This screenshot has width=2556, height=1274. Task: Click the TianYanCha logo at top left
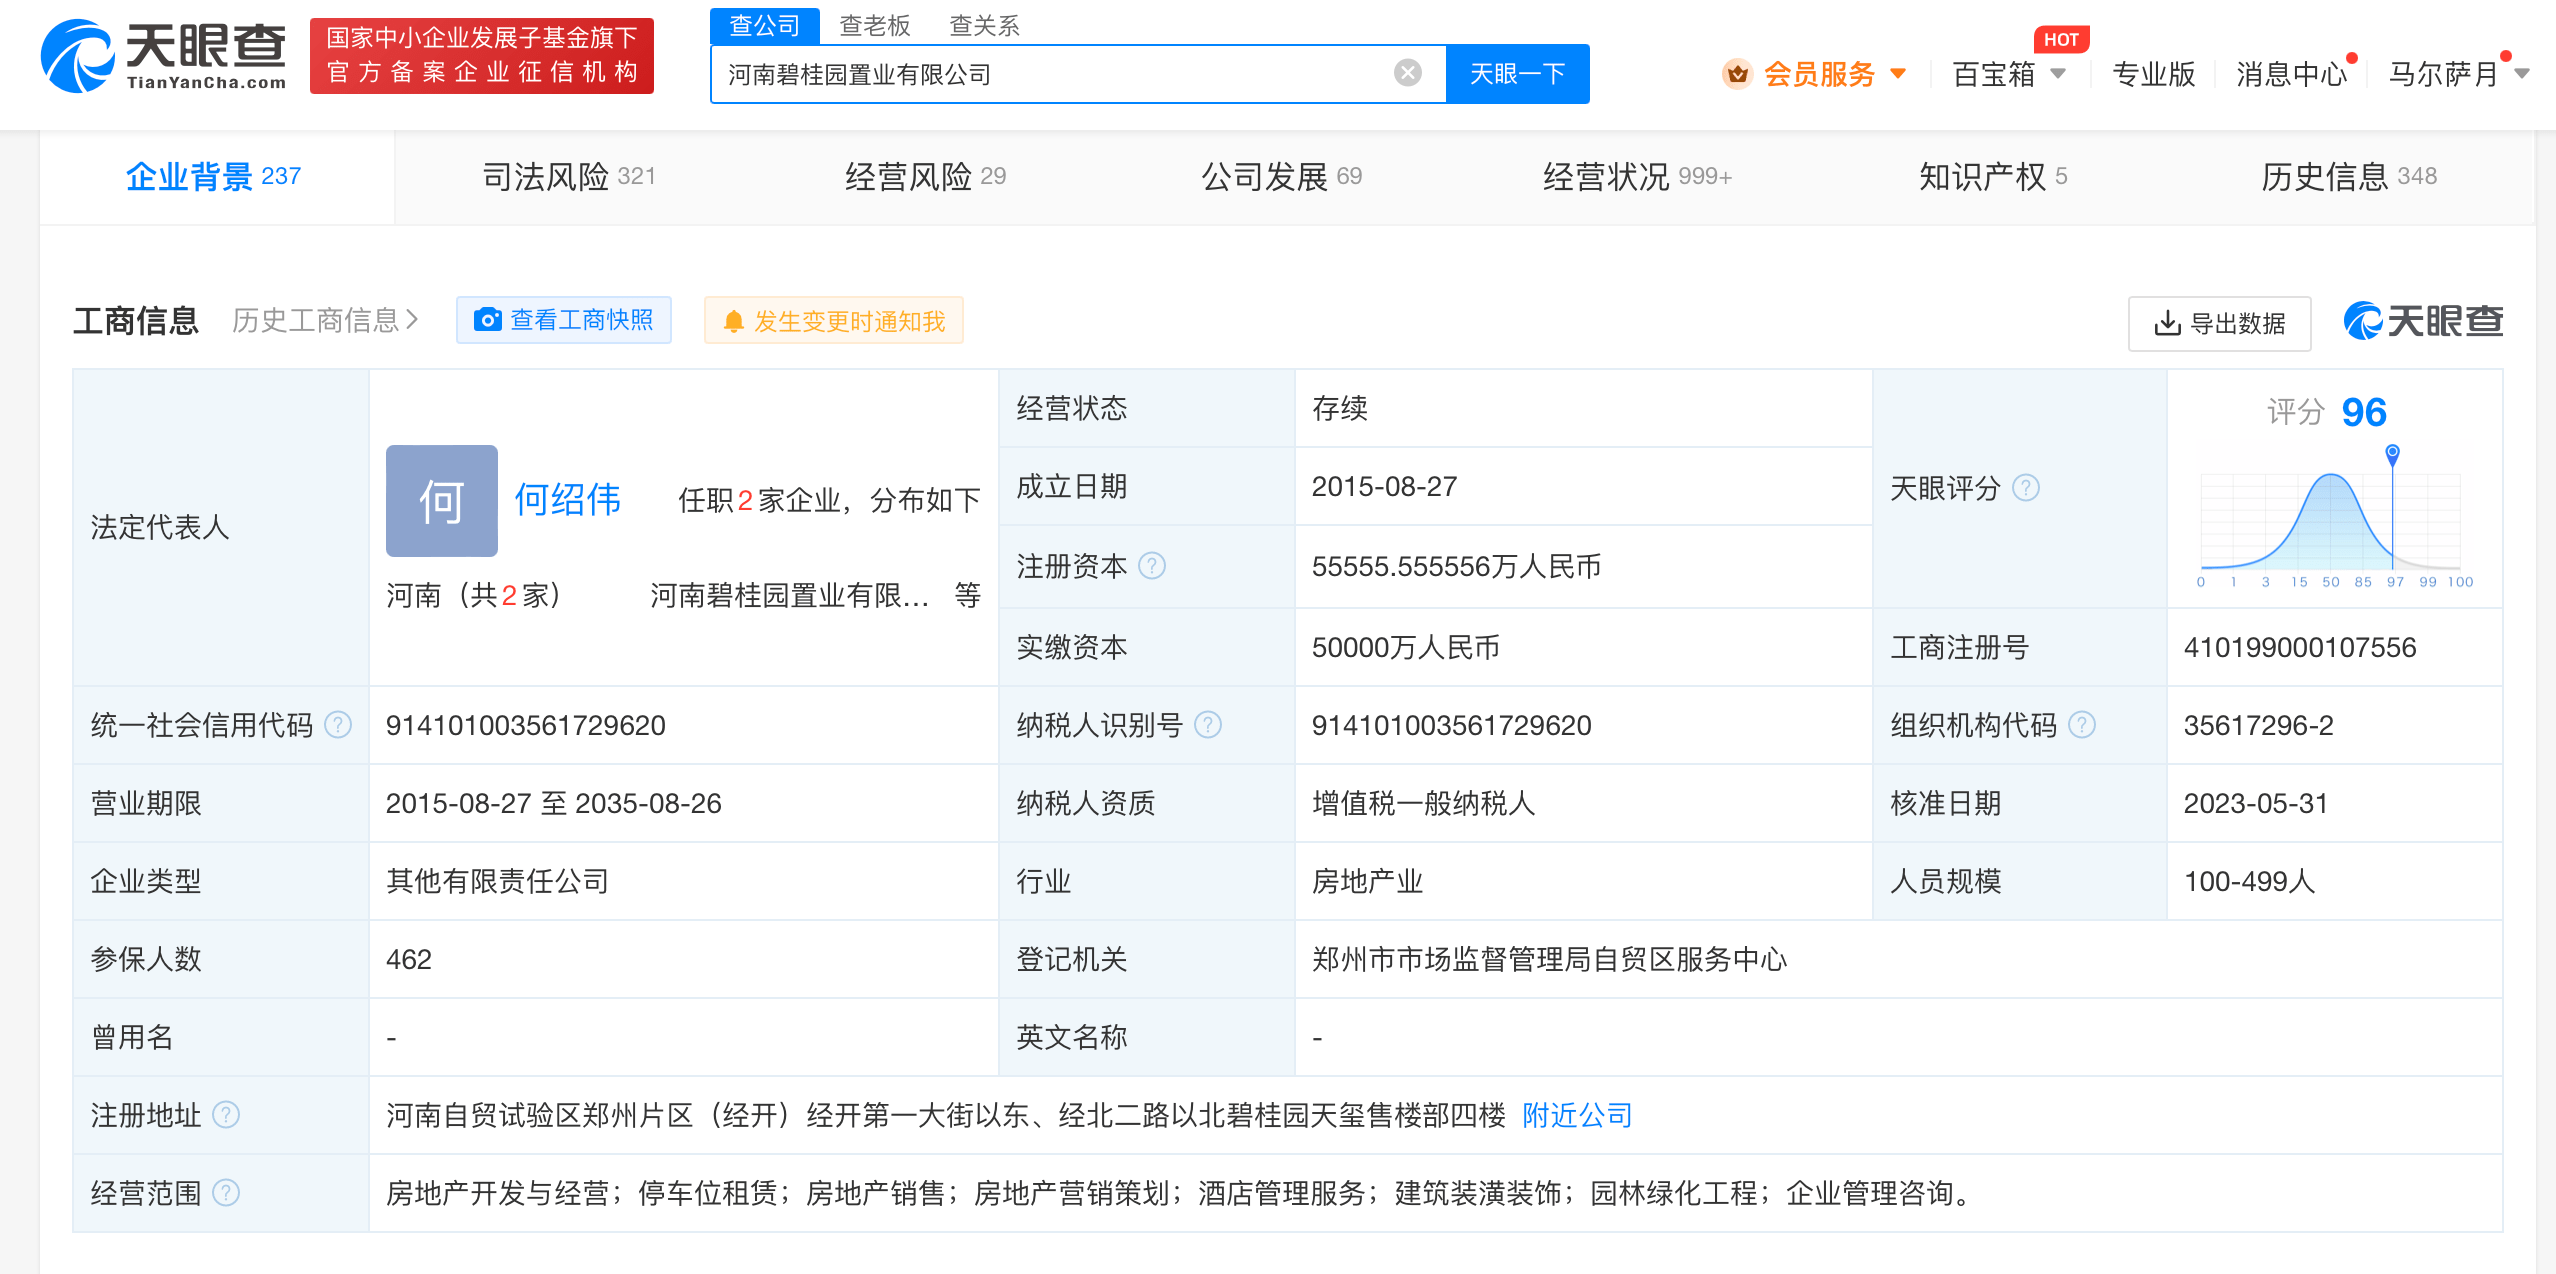tap(164, 56)
